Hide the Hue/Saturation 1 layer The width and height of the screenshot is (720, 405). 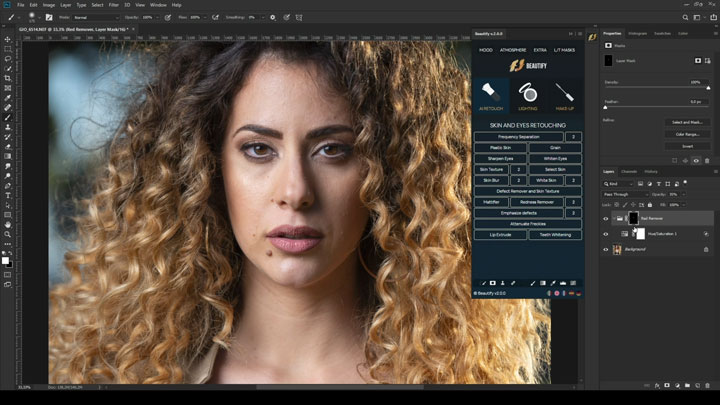coord(606,234)
